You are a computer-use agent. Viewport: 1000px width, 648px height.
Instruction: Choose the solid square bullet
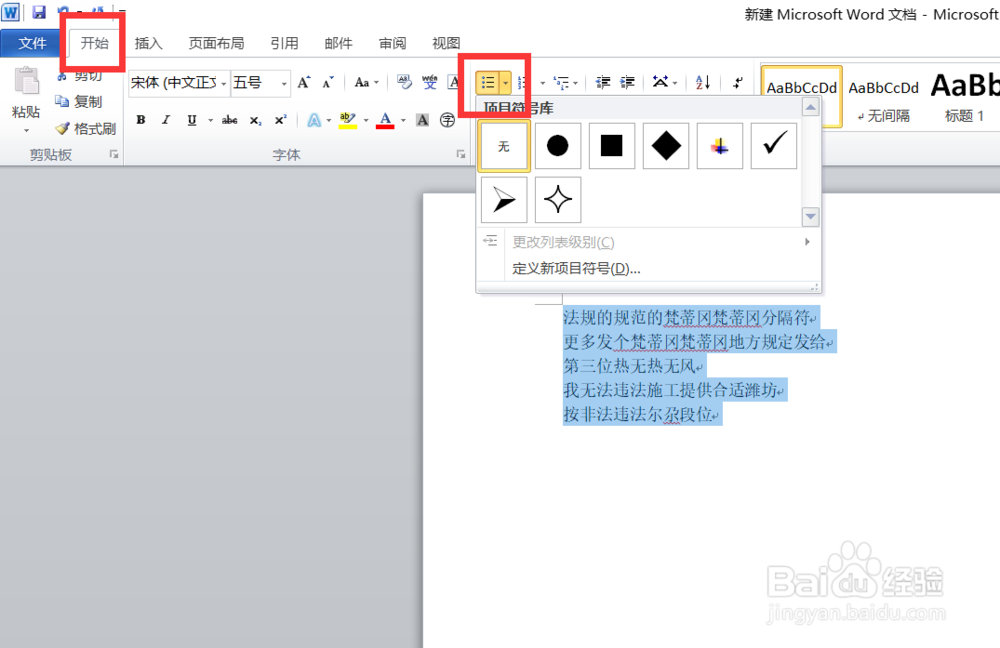tap(612, 146)
